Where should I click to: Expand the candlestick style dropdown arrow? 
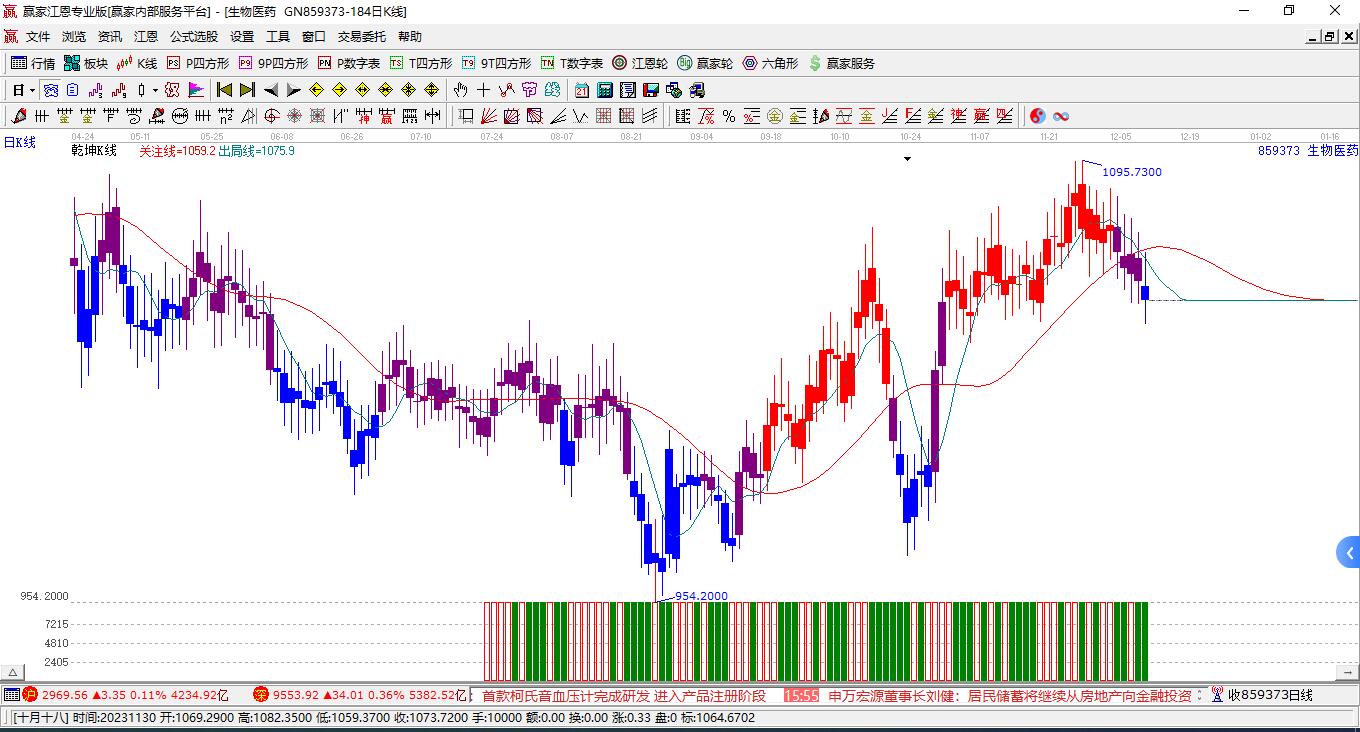click(x=155, y=90)
